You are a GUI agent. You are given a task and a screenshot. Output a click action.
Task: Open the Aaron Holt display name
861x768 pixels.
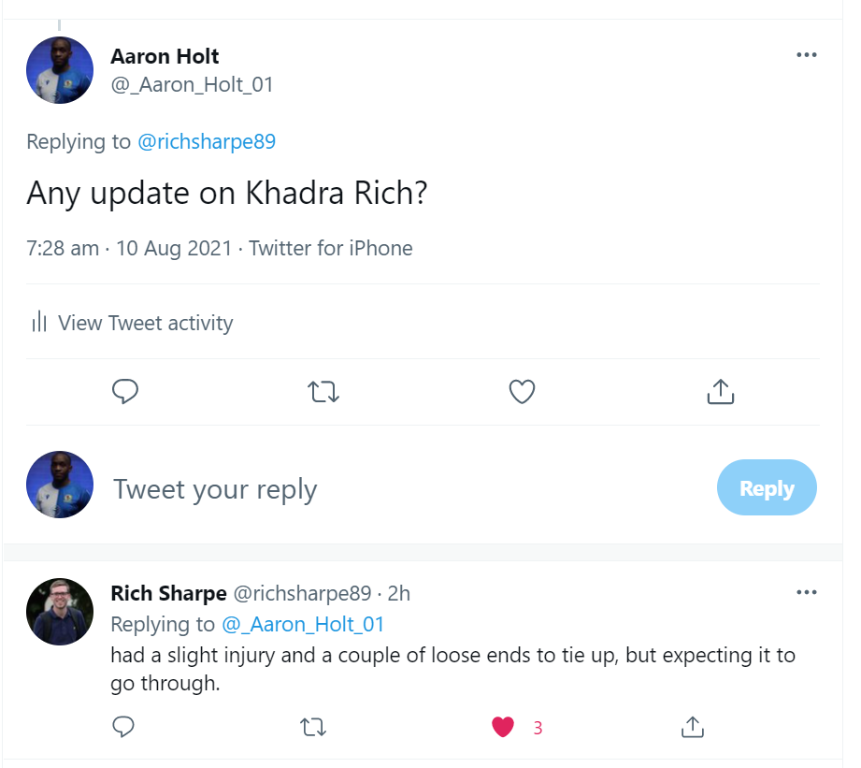[165, 56]
